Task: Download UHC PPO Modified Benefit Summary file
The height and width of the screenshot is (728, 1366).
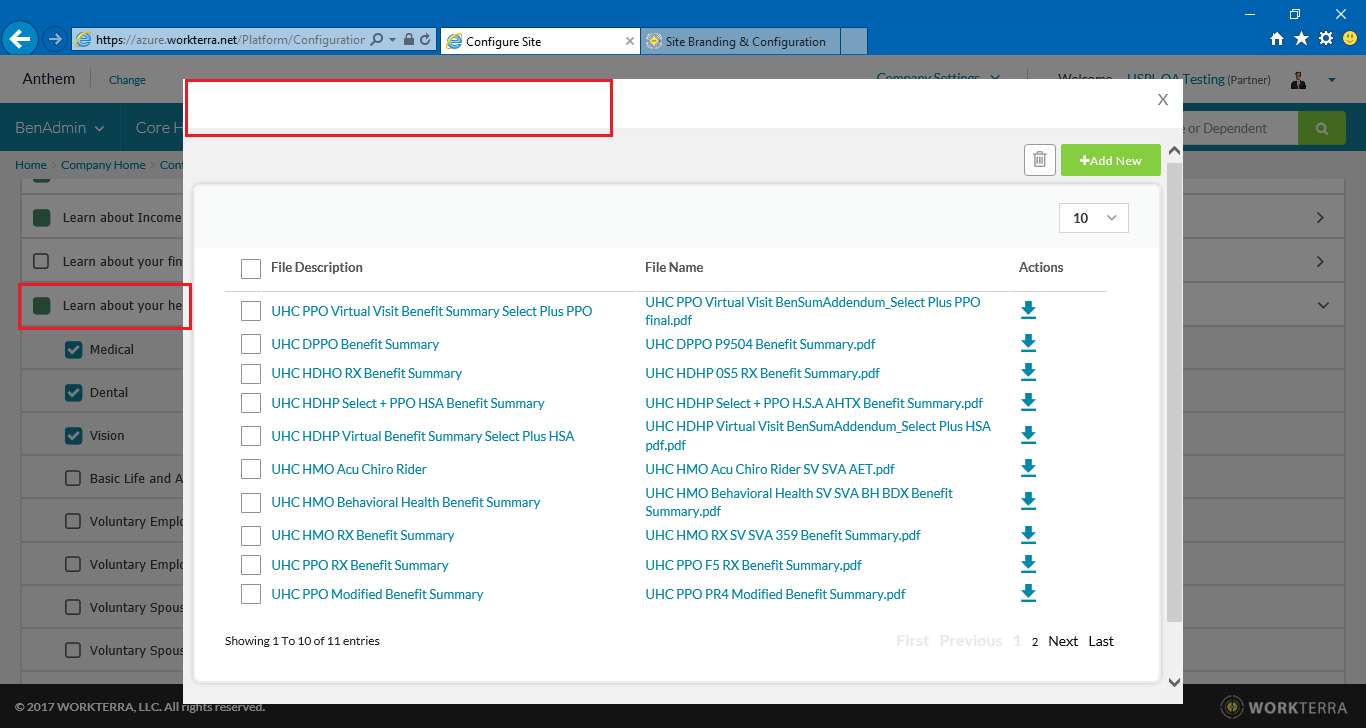Action: click(x=1028, y=593)
